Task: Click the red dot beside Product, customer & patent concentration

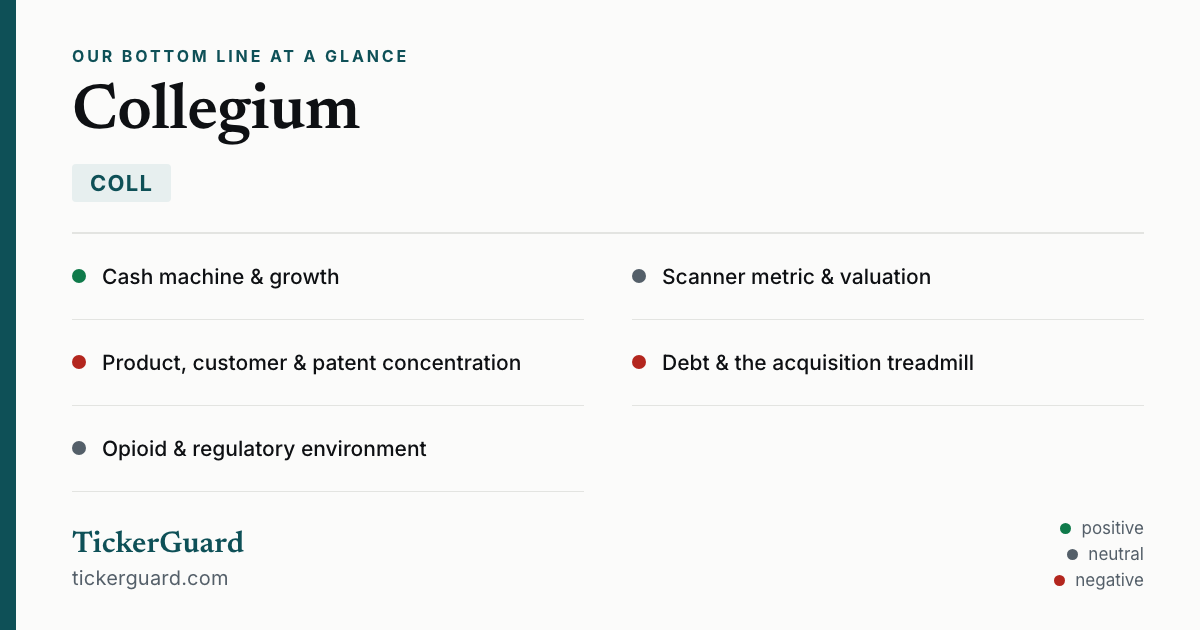Action: pos(79,362)
